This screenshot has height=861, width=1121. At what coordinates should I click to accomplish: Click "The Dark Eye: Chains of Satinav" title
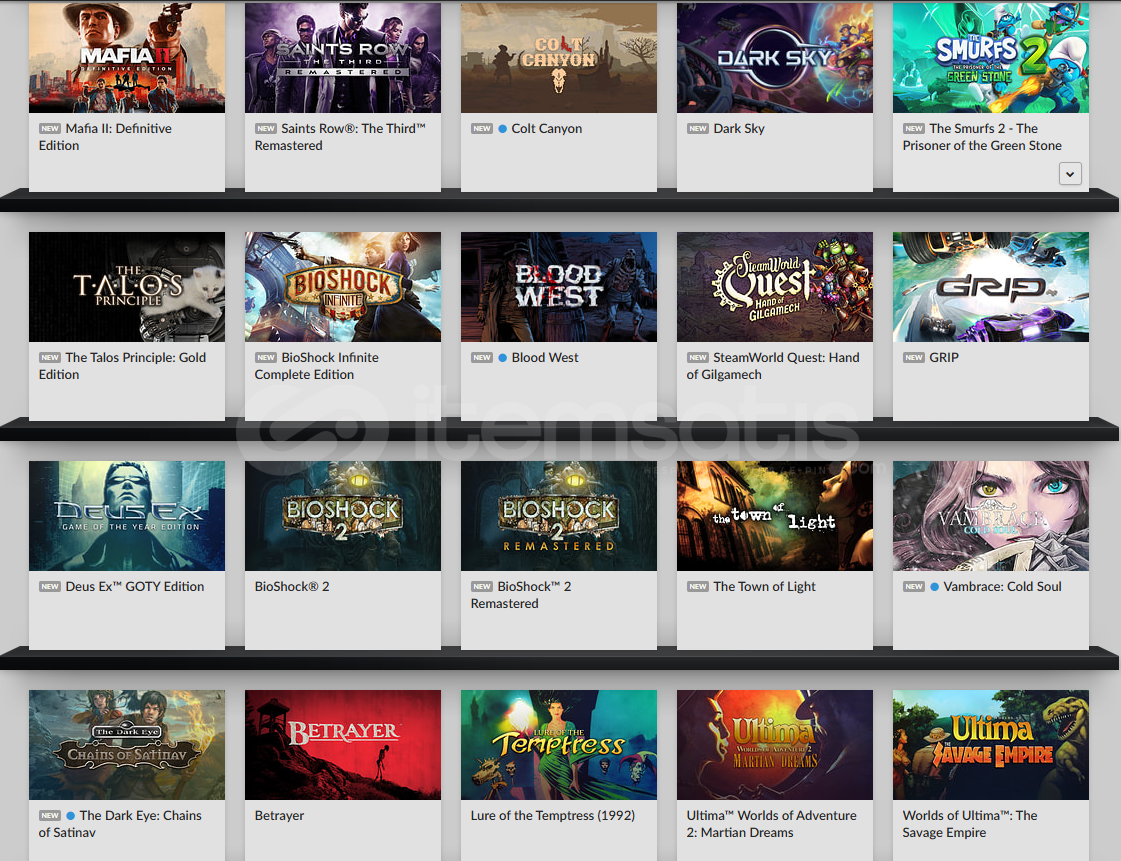(x=120, y=824)
